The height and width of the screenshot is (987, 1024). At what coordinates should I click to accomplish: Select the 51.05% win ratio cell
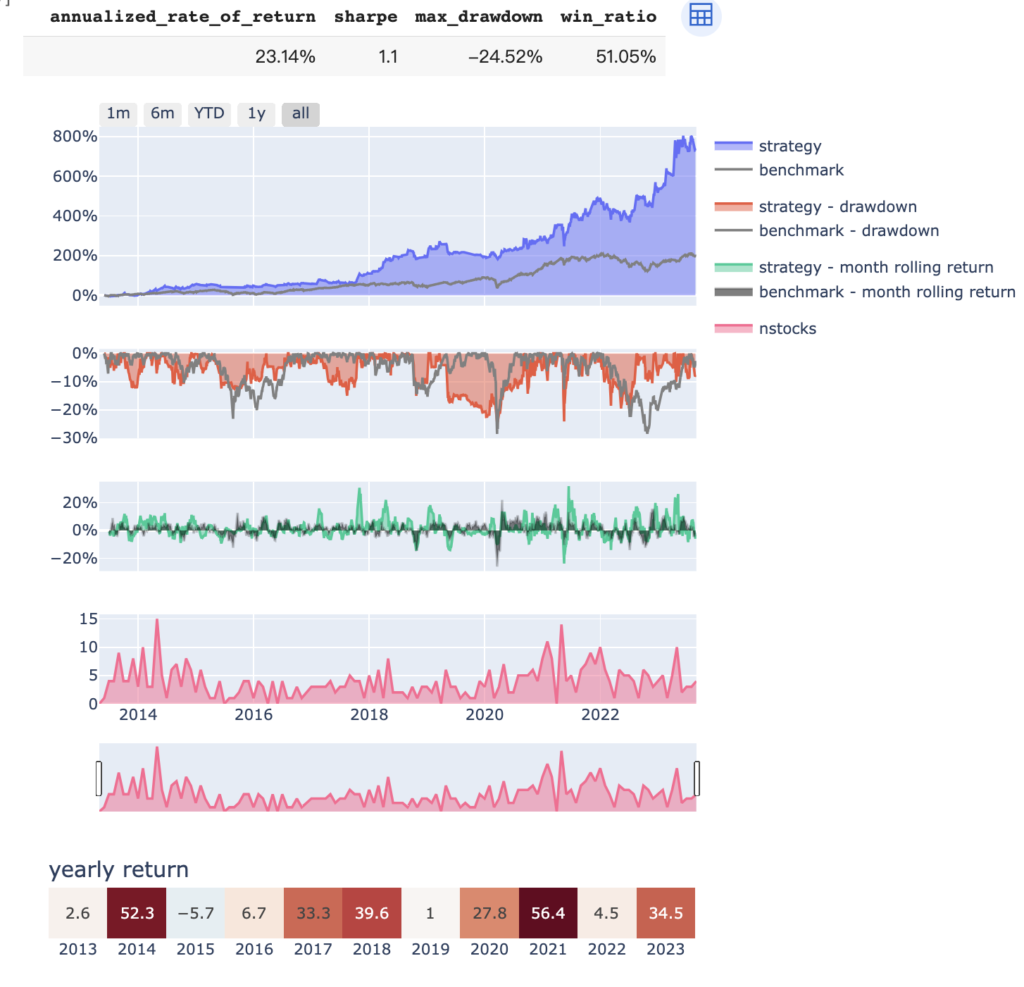tap(626, 57)
